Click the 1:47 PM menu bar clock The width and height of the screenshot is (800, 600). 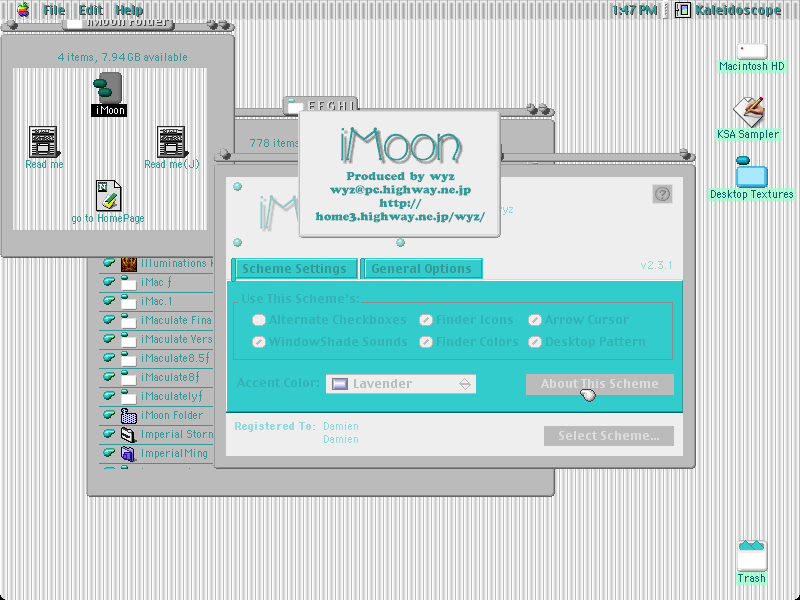point(634,10)
